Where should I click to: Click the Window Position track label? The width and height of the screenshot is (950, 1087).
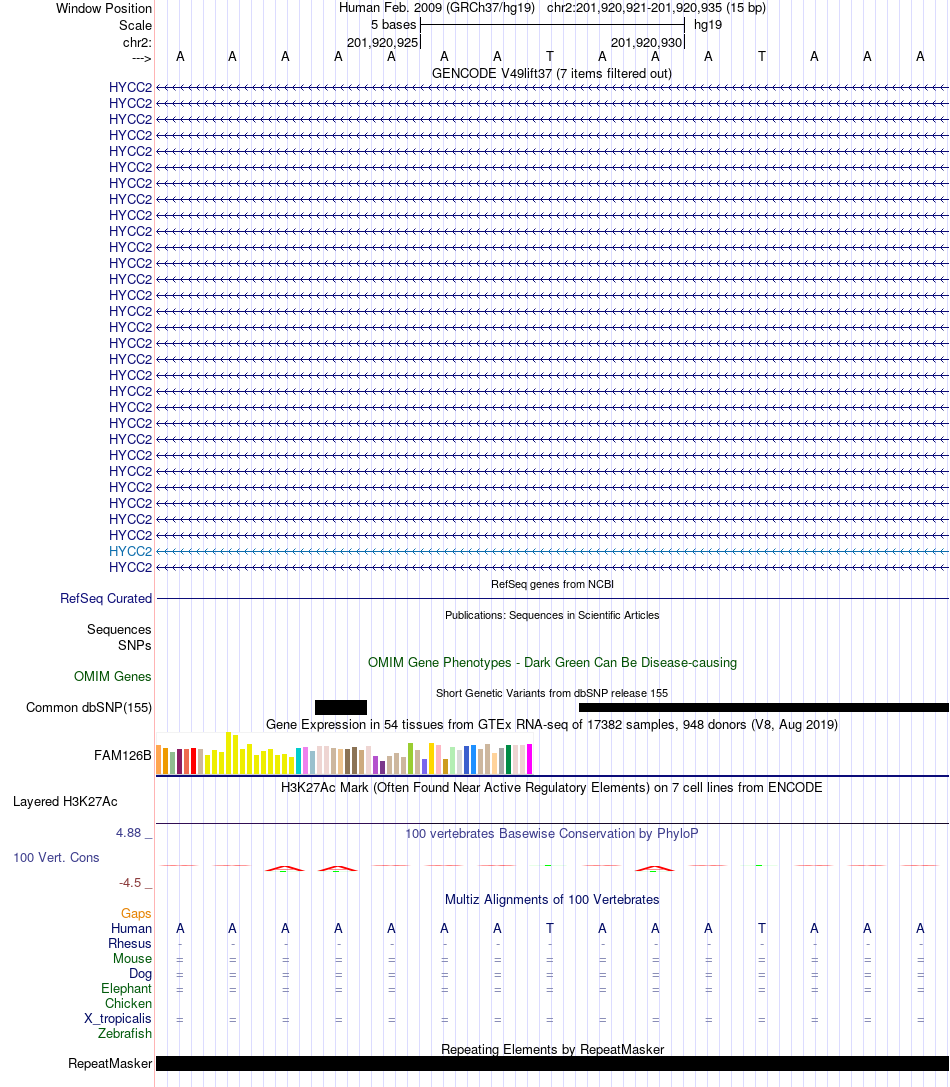pos(103,8)
